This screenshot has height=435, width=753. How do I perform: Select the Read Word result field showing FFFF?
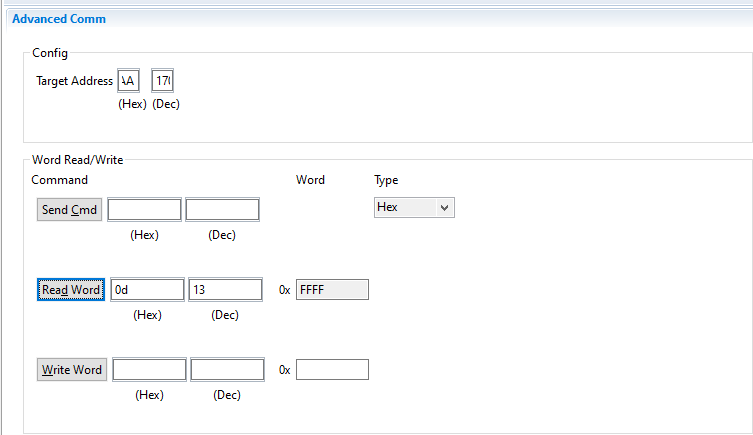tap(332, 290)
